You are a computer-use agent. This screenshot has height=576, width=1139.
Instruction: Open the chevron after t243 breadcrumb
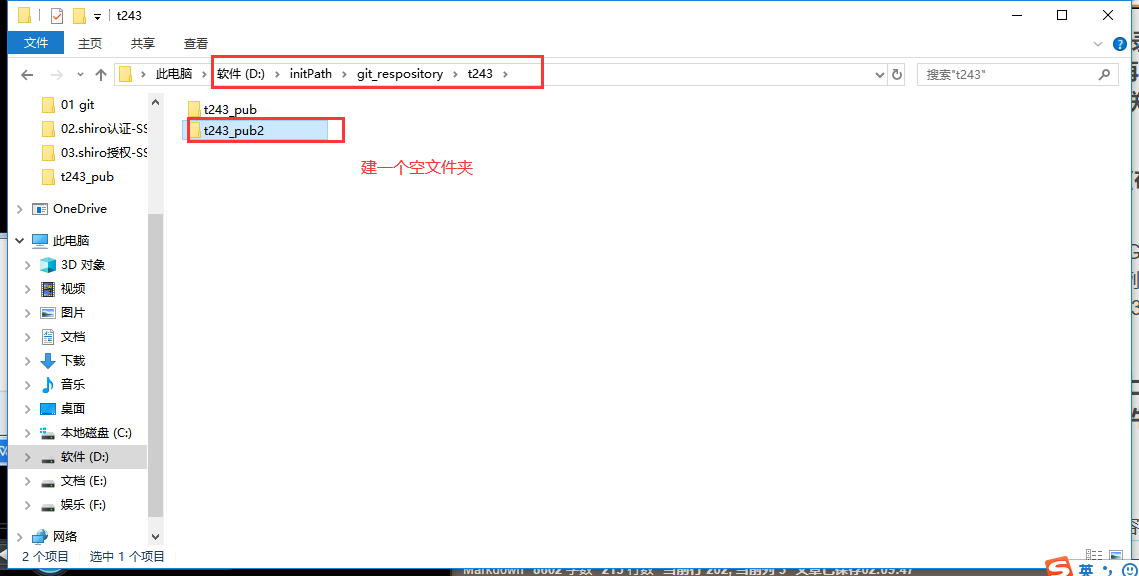pyautogui.click(x=506, y=74)
